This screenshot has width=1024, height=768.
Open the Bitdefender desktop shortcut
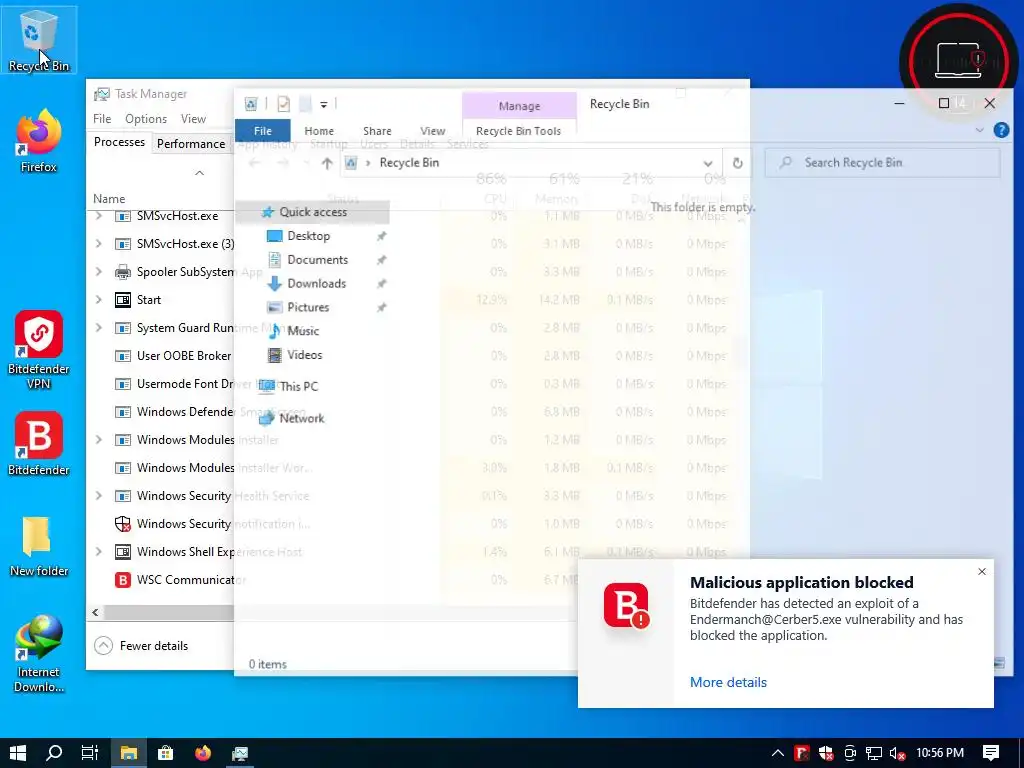pos(39,444)
